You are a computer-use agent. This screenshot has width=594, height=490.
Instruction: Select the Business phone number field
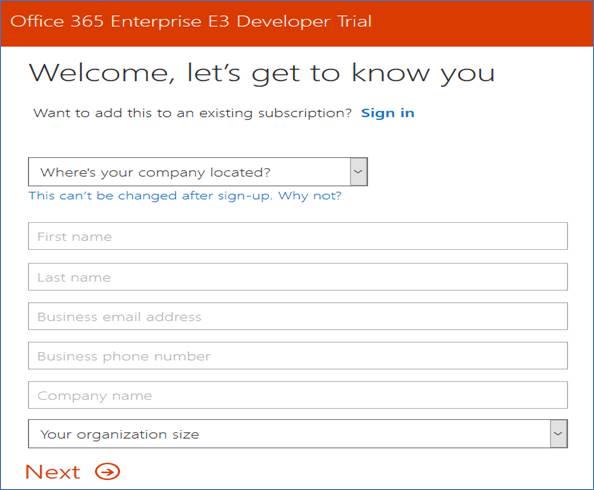(298, 356)
